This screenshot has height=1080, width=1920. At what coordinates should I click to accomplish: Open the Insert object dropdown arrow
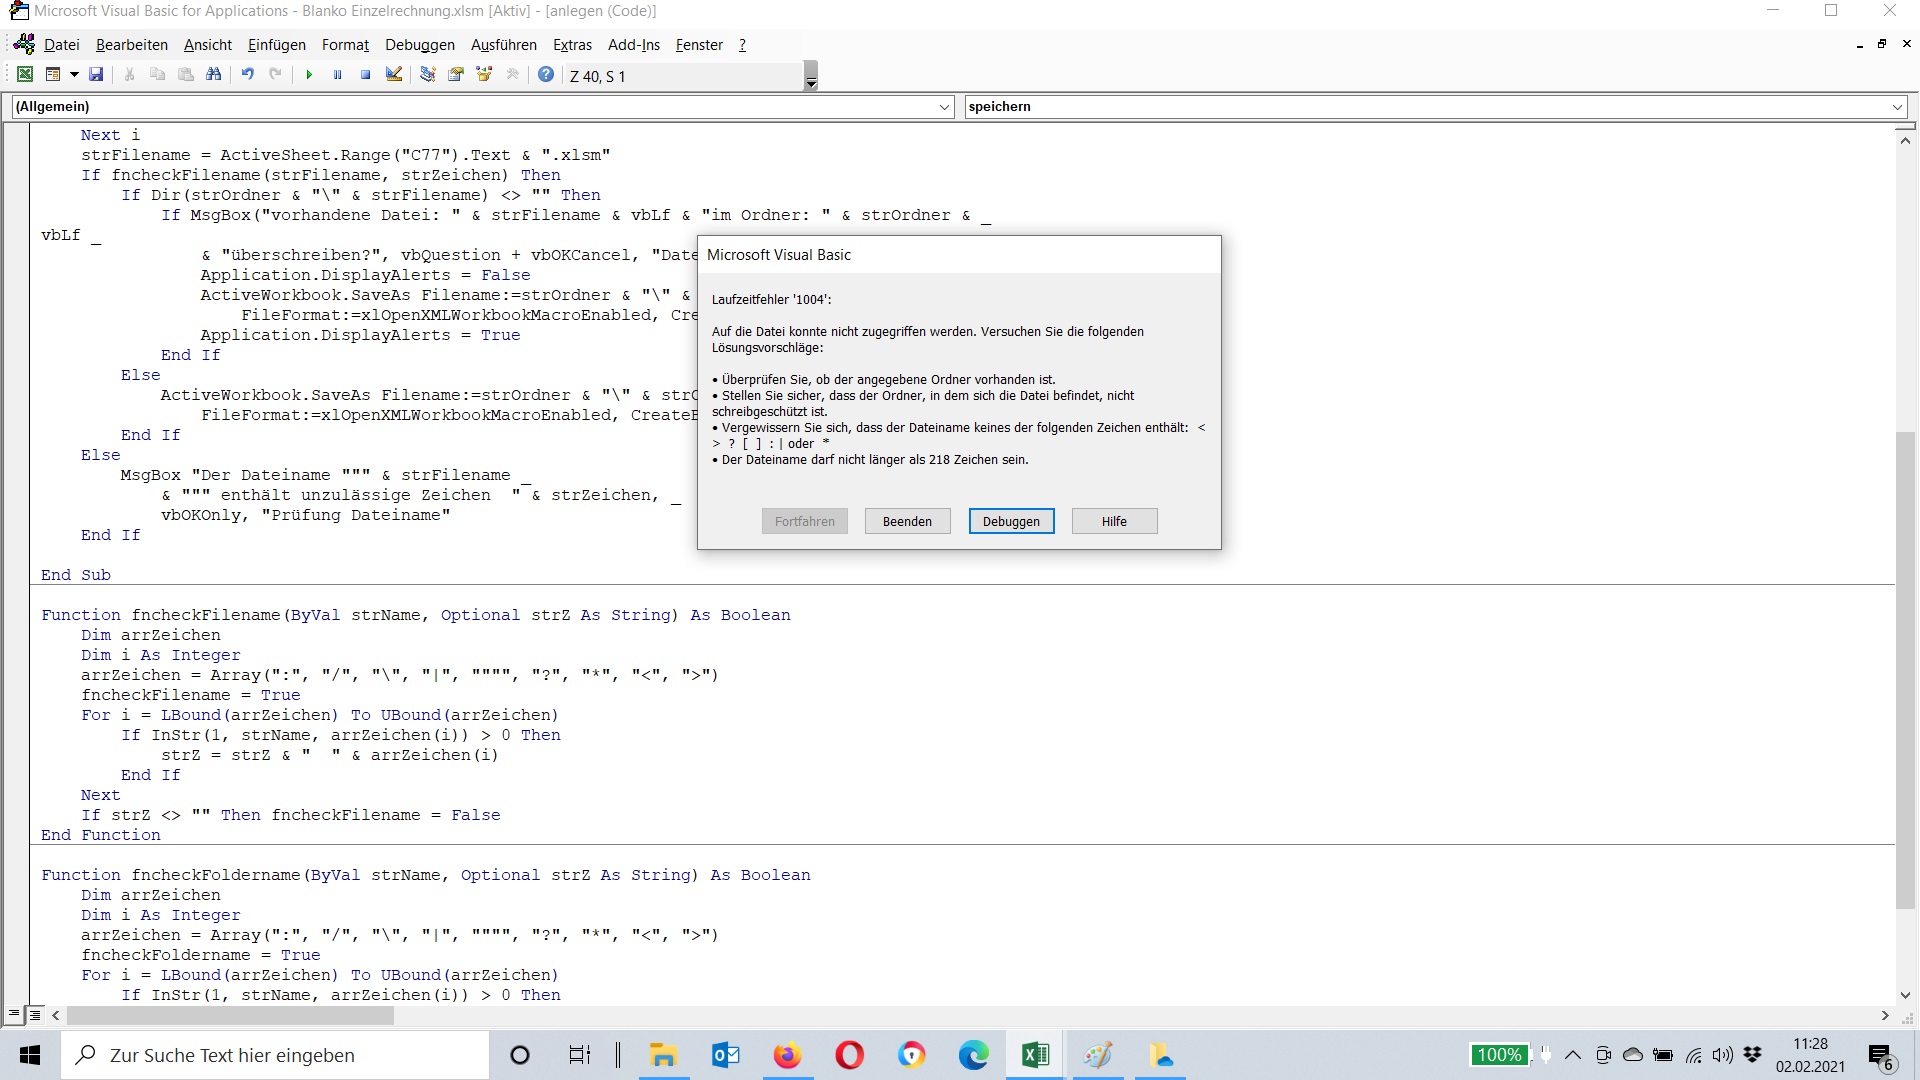(x=74, y=75)
